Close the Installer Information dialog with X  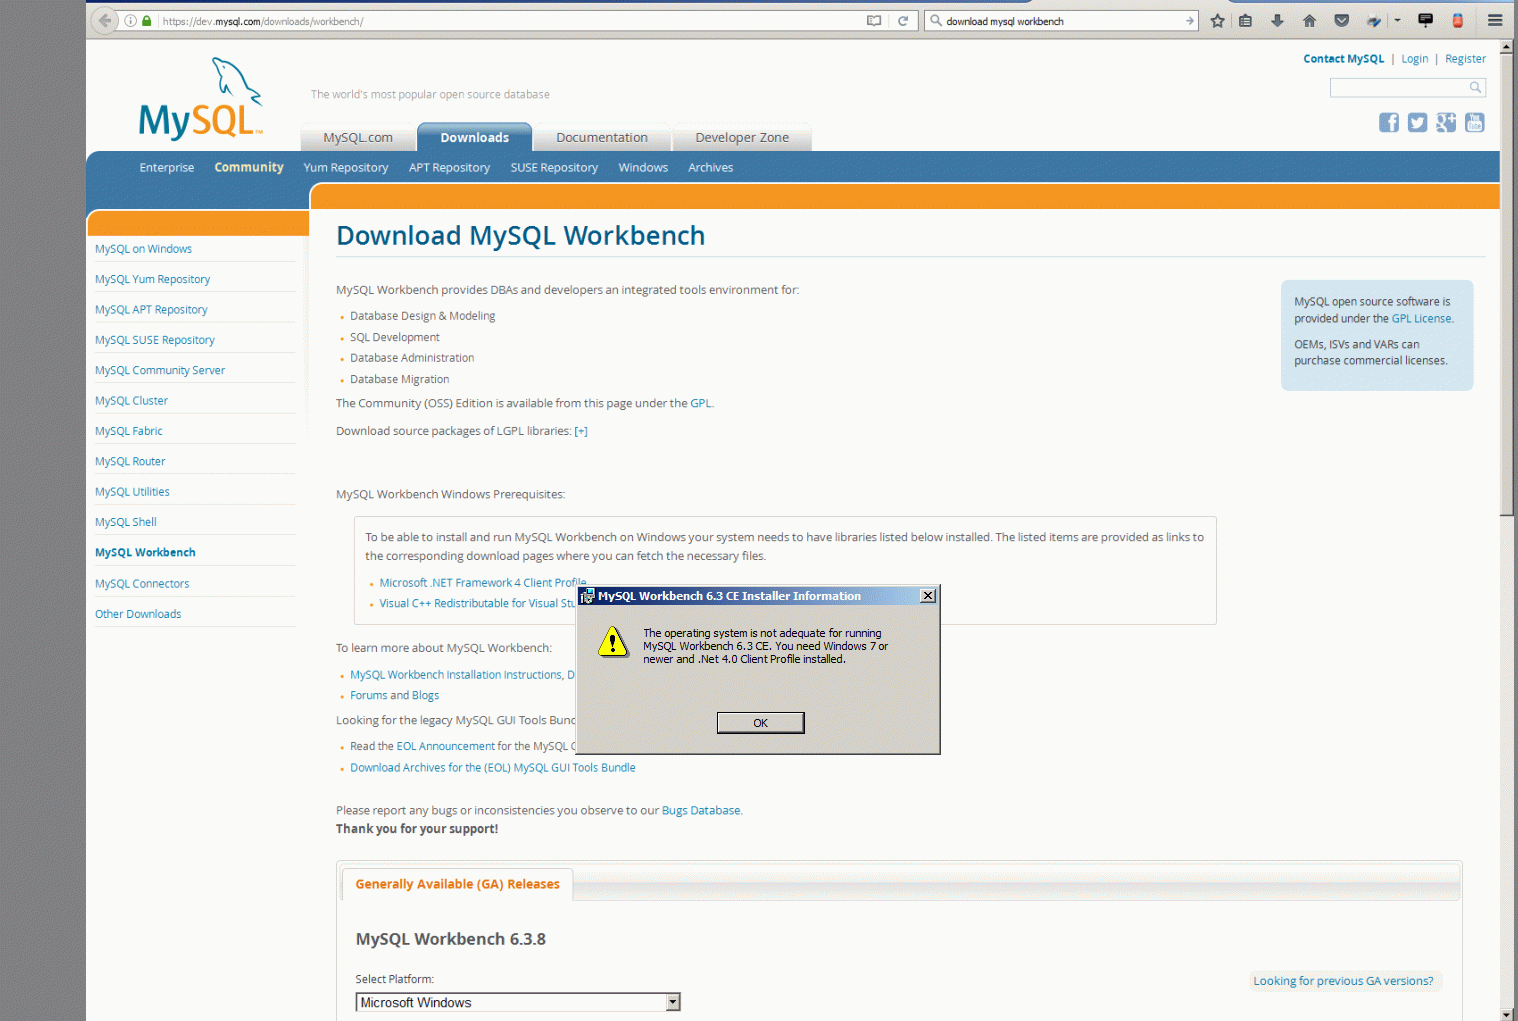[928, 596]
